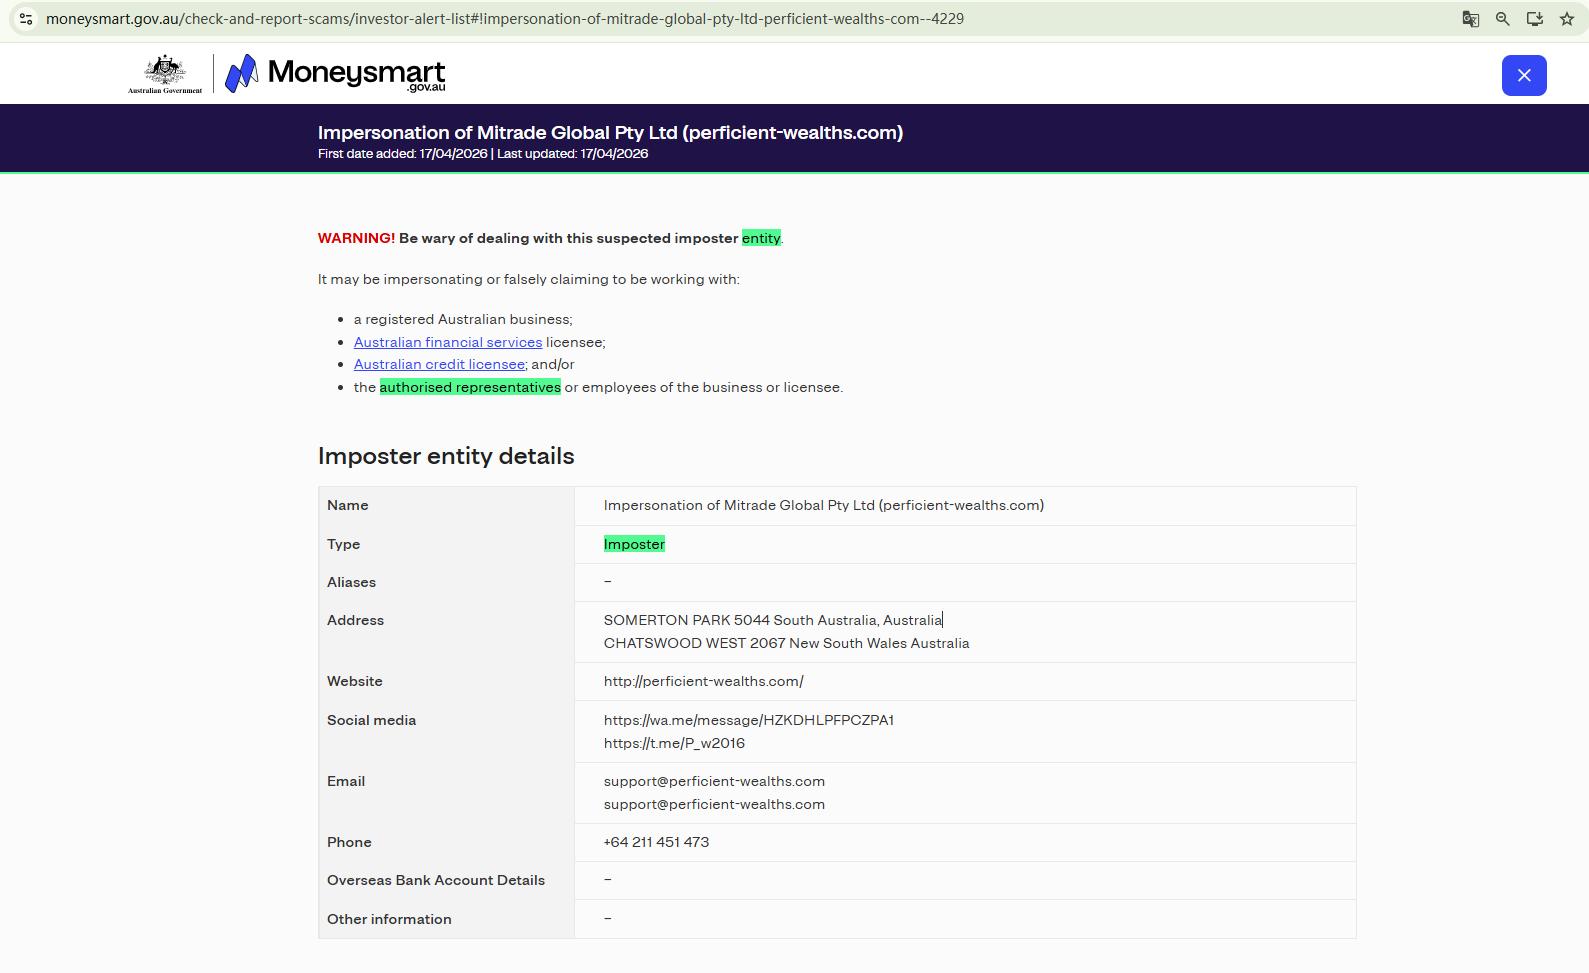Click the wa.me WhatsApp social media URL

click(748, 720)
